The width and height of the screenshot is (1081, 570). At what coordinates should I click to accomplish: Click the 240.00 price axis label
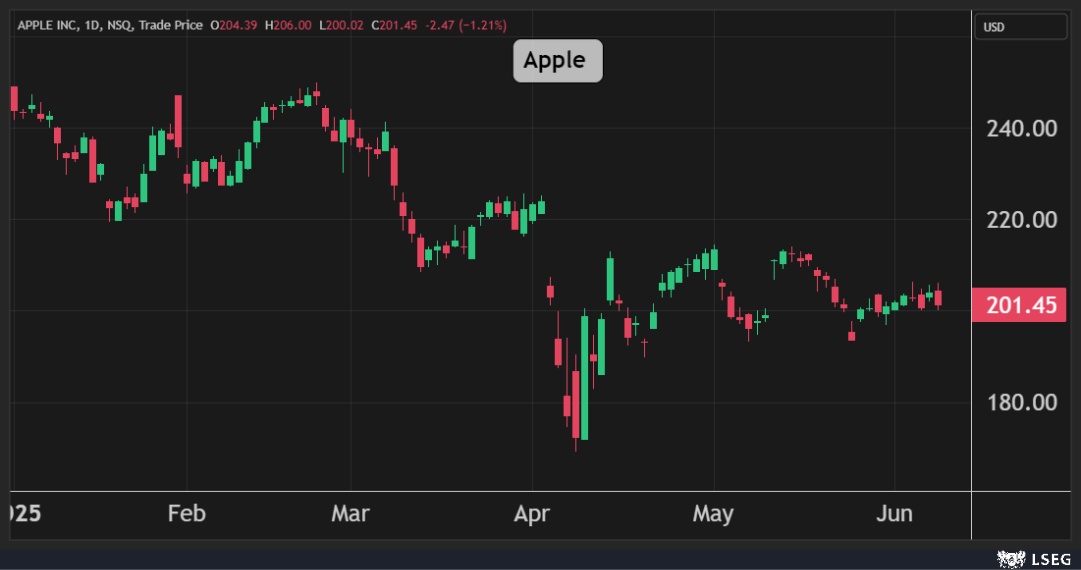tap(1020, 128)
